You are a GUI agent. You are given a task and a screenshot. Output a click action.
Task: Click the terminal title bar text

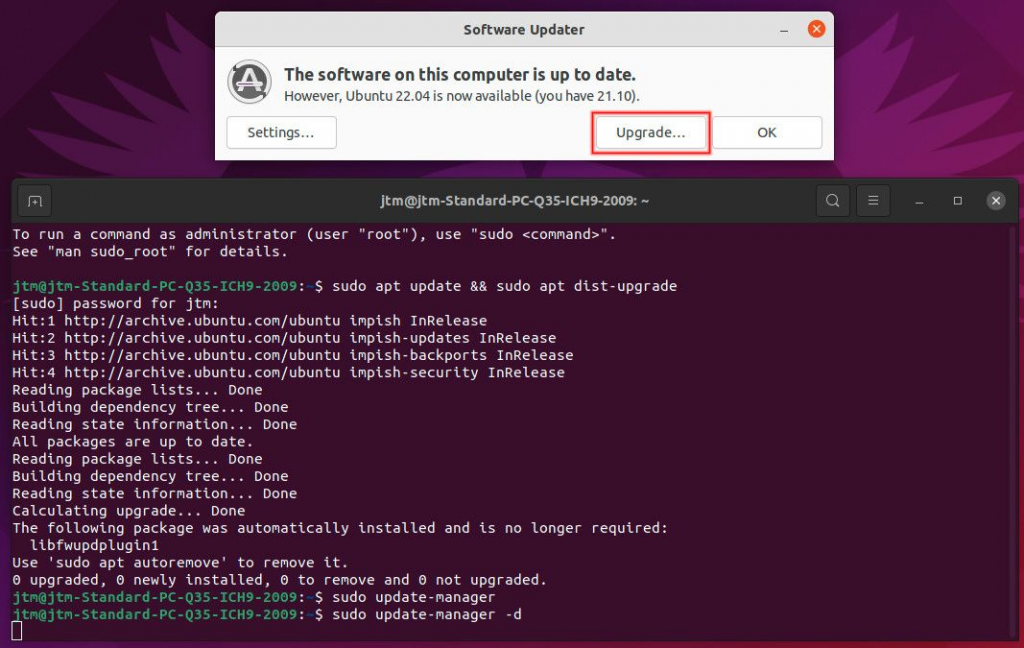(x=515, y=201)
